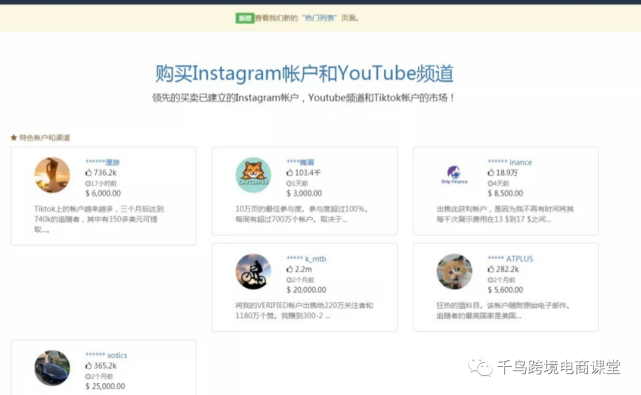Click the follower count "18.9万"
This screenshot has height=395, width=641.
click(x=507, y=173)
